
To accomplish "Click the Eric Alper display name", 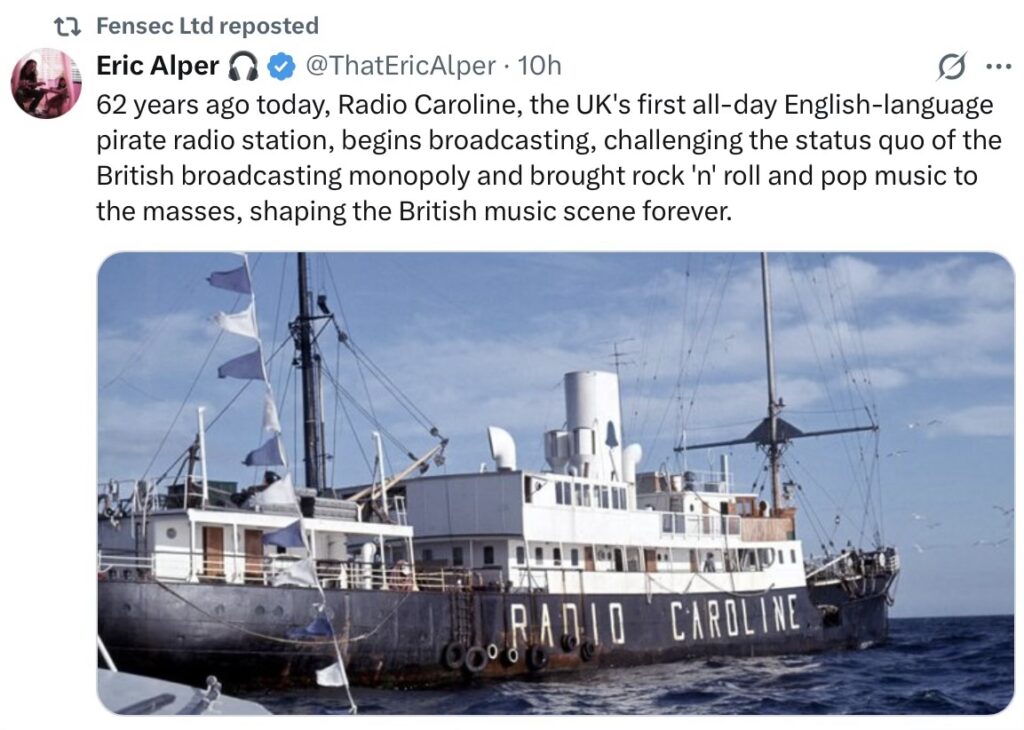I will 157,66.
